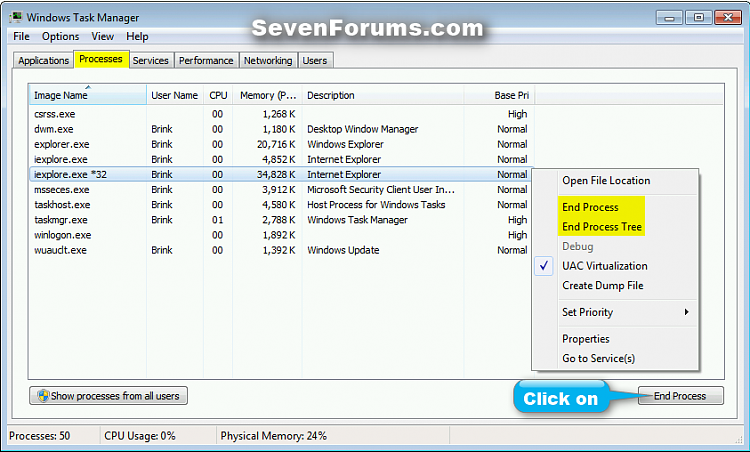Select the iexplore.exe row using 4,852 K
Image resolution: width=750 pixels, height=452 pixels.
(281, 159)
